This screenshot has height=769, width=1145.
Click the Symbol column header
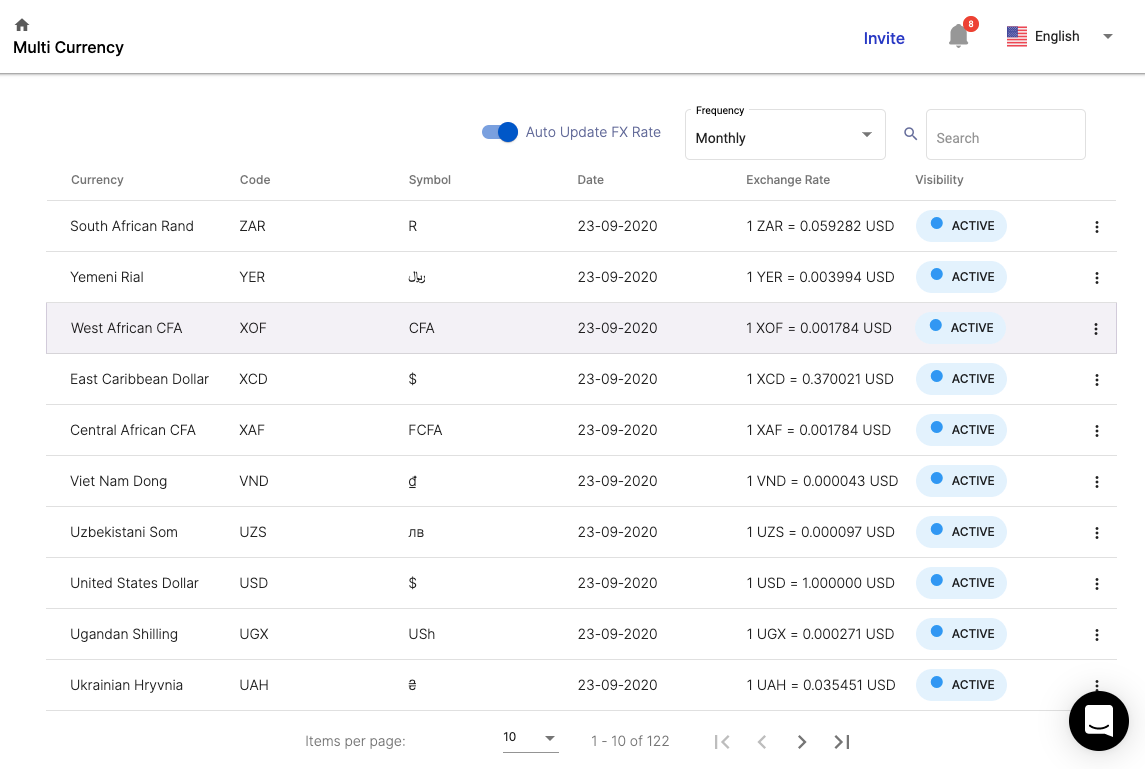(x=429, y=180)
